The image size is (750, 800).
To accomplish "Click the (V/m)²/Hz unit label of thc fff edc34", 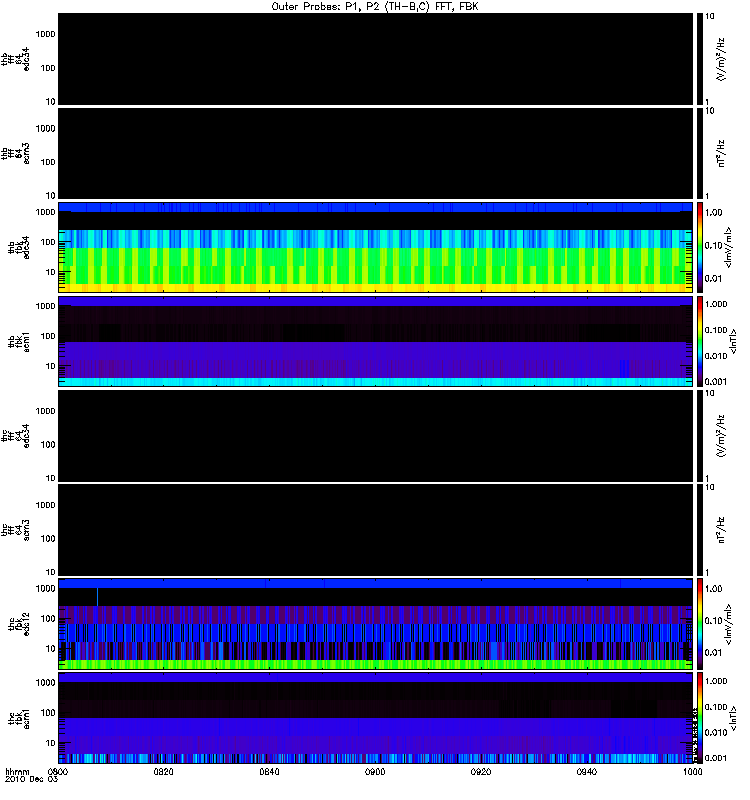I will 720,436.
